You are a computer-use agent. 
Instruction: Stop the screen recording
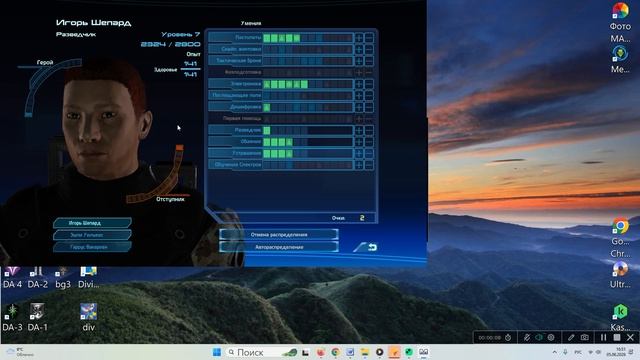pyautogui.click(x=617, y=338)
